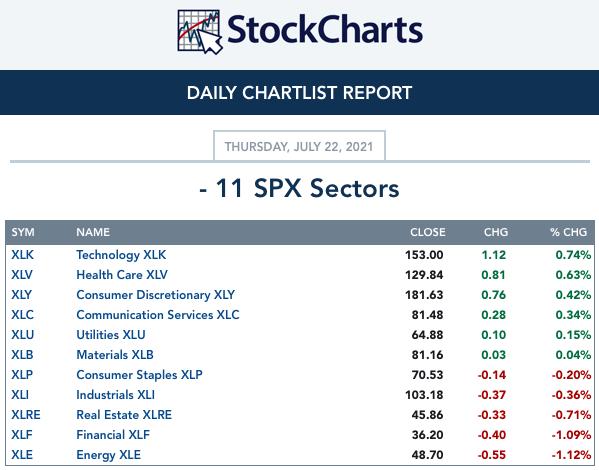Viewport: 599px width, 470px height.
Task: Open the XLK symbol link
Action: (x=23, y=255)
